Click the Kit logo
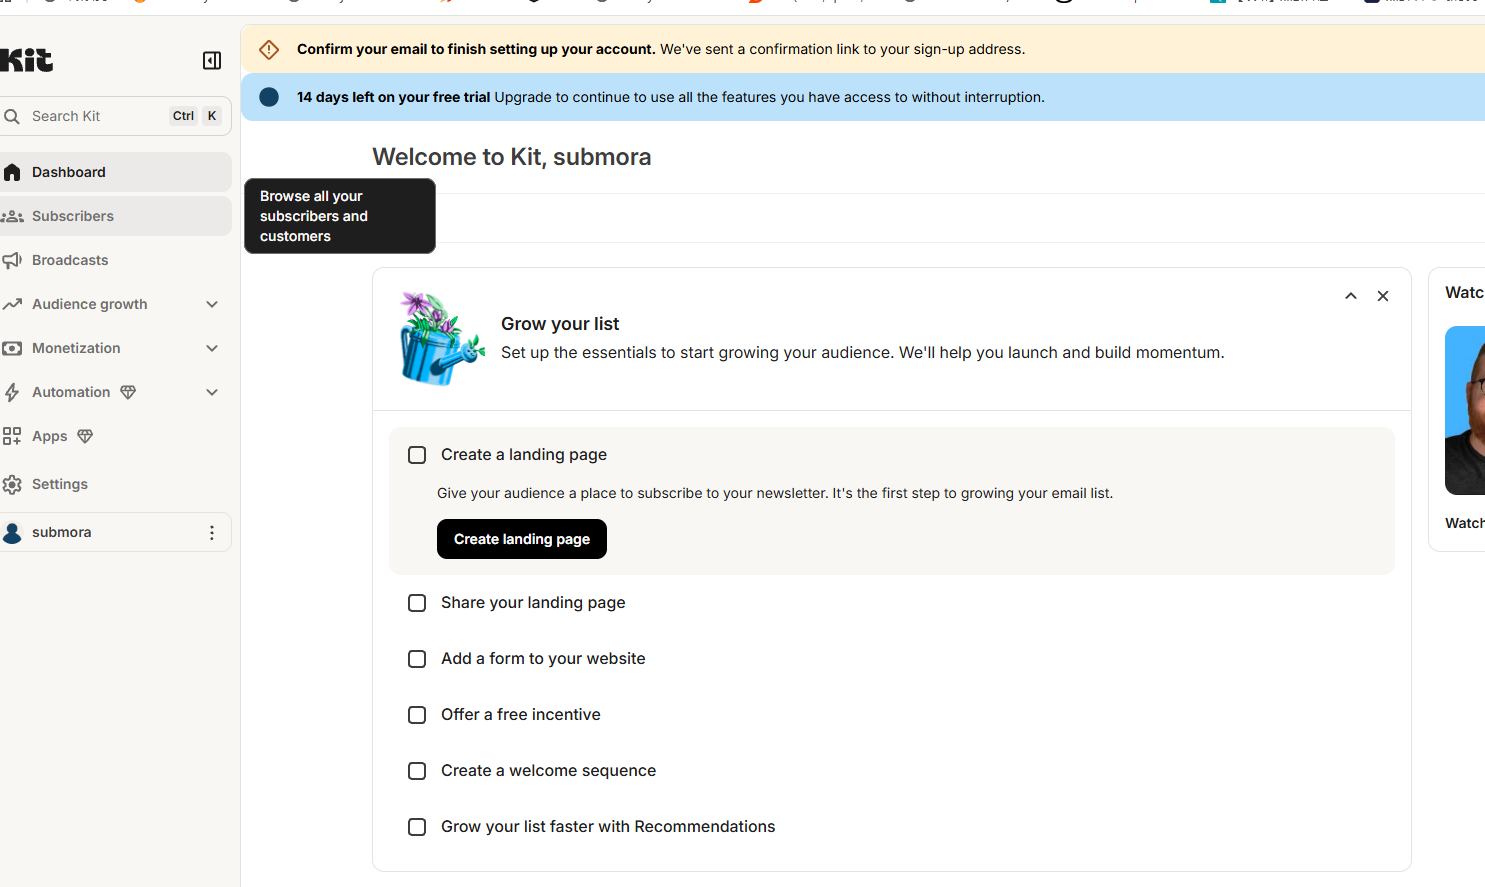This screenshot has height=887, width=1485. tap(26, 60)
